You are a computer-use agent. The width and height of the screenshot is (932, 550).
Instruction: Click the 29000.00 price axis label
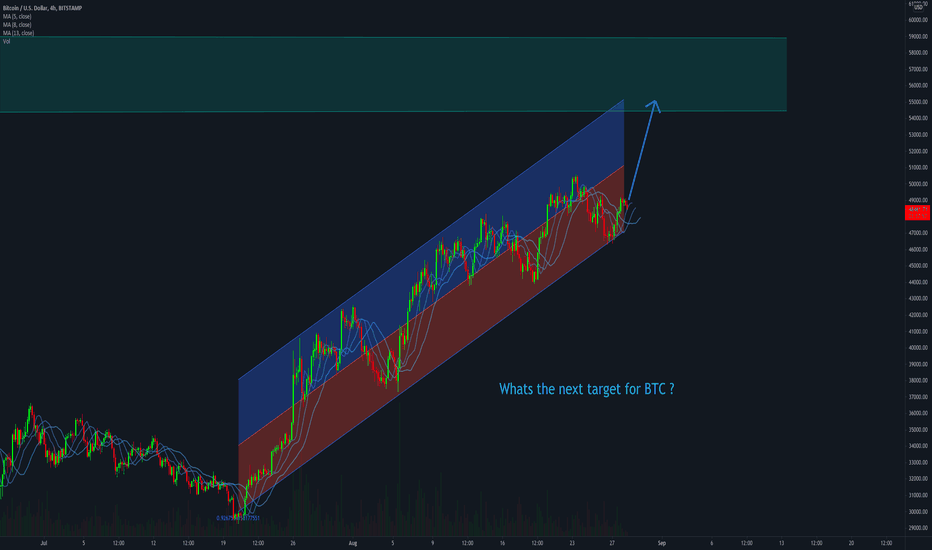[x=918, y=528]
